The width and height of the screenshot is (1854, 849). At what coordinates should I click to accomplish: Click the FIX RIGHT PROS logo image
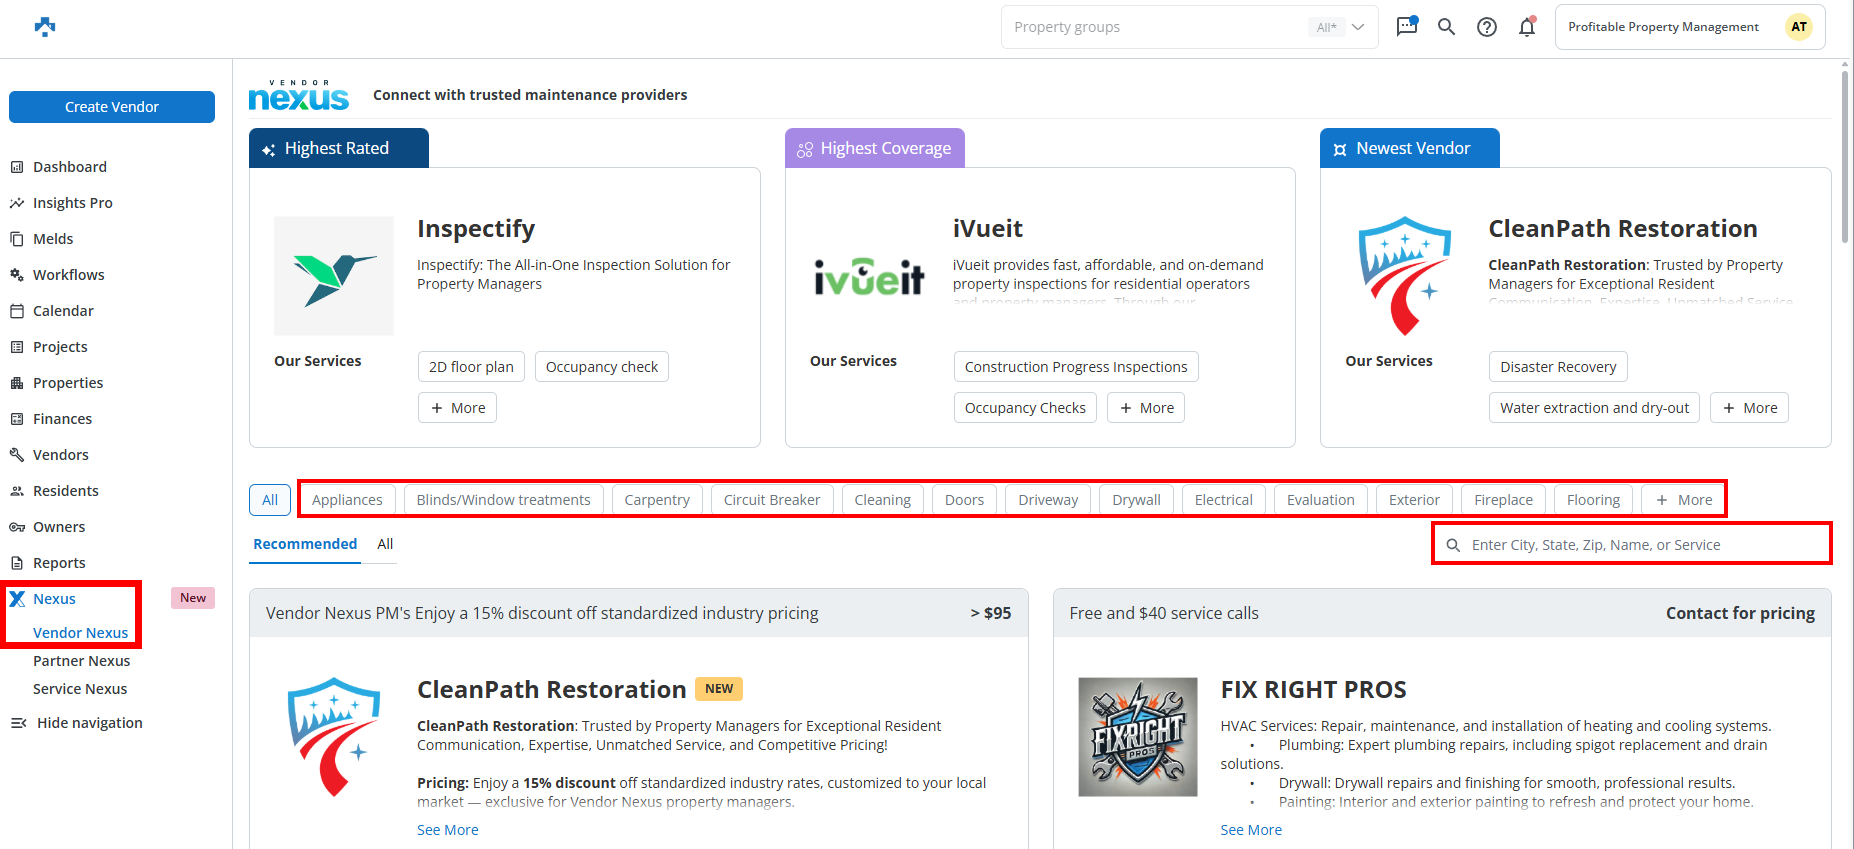coord(1137,737)
